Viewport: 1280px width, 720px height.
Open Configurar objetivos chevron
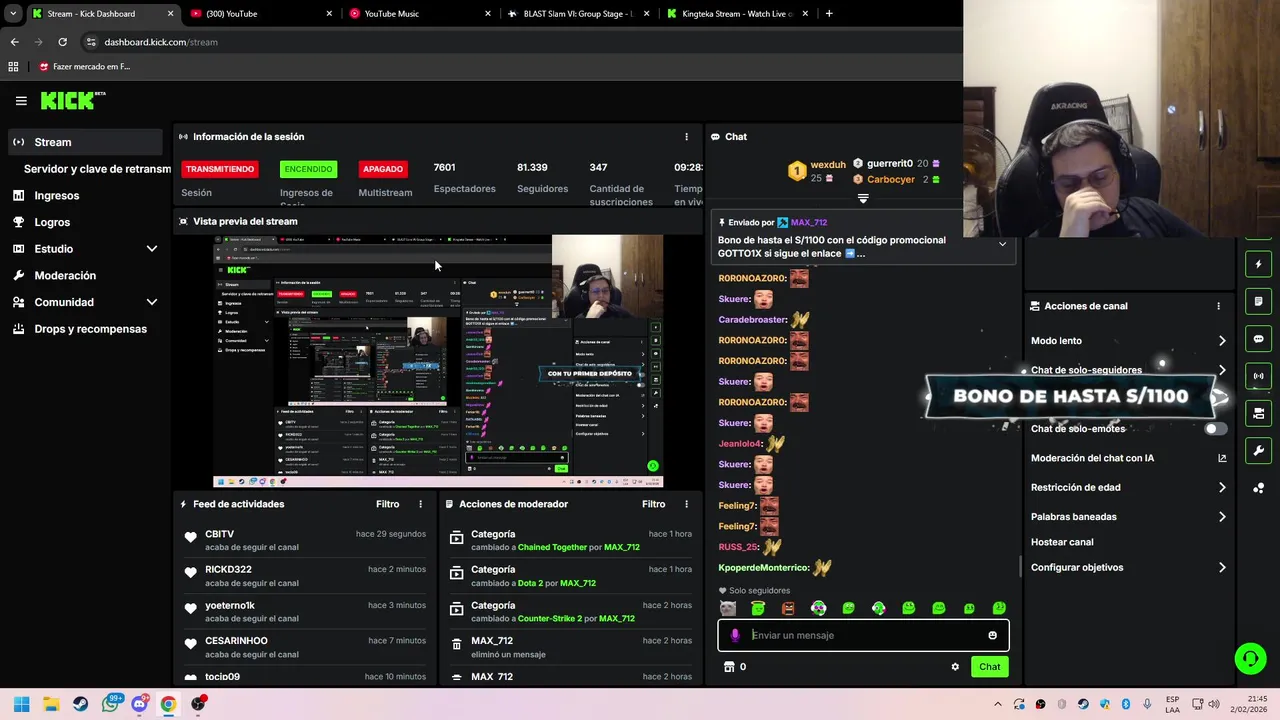pos(1222,568)
